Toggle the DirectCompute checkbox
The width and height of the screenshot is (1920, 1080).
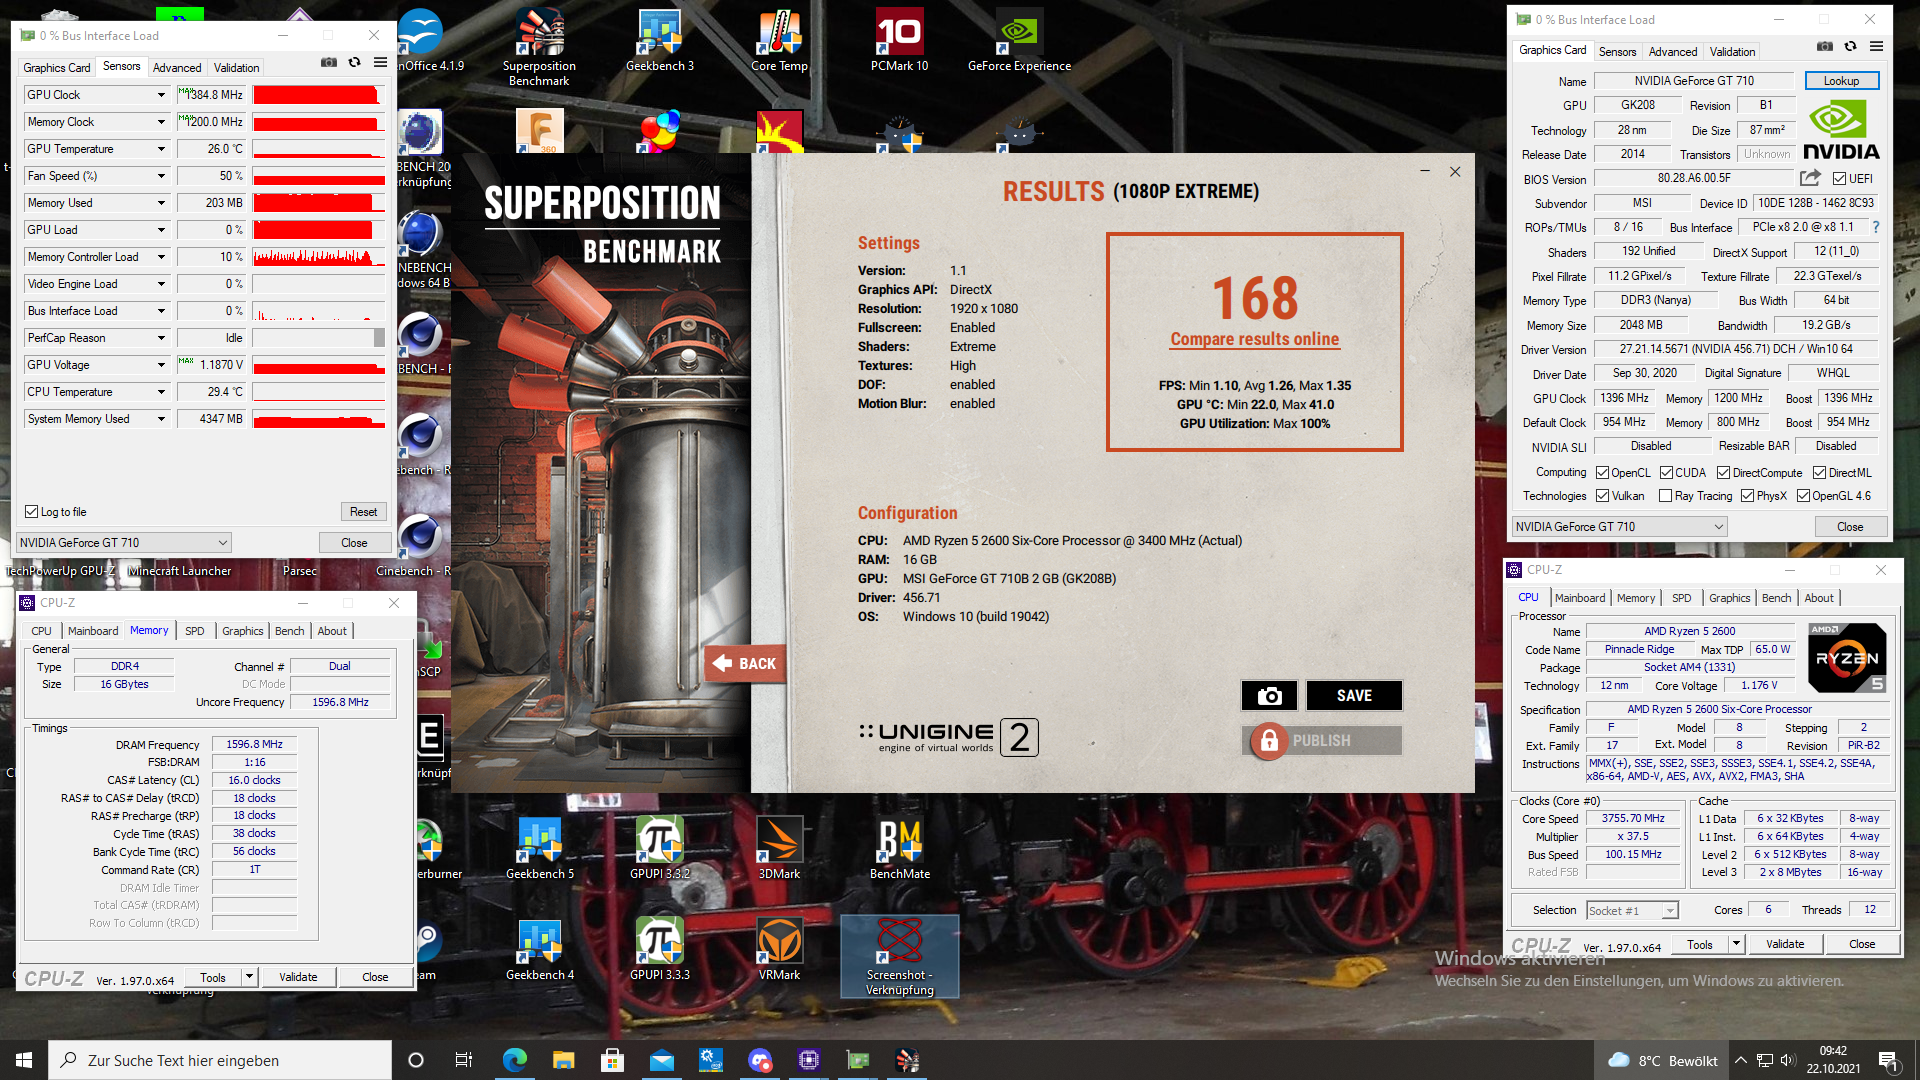click(1723, 473)
